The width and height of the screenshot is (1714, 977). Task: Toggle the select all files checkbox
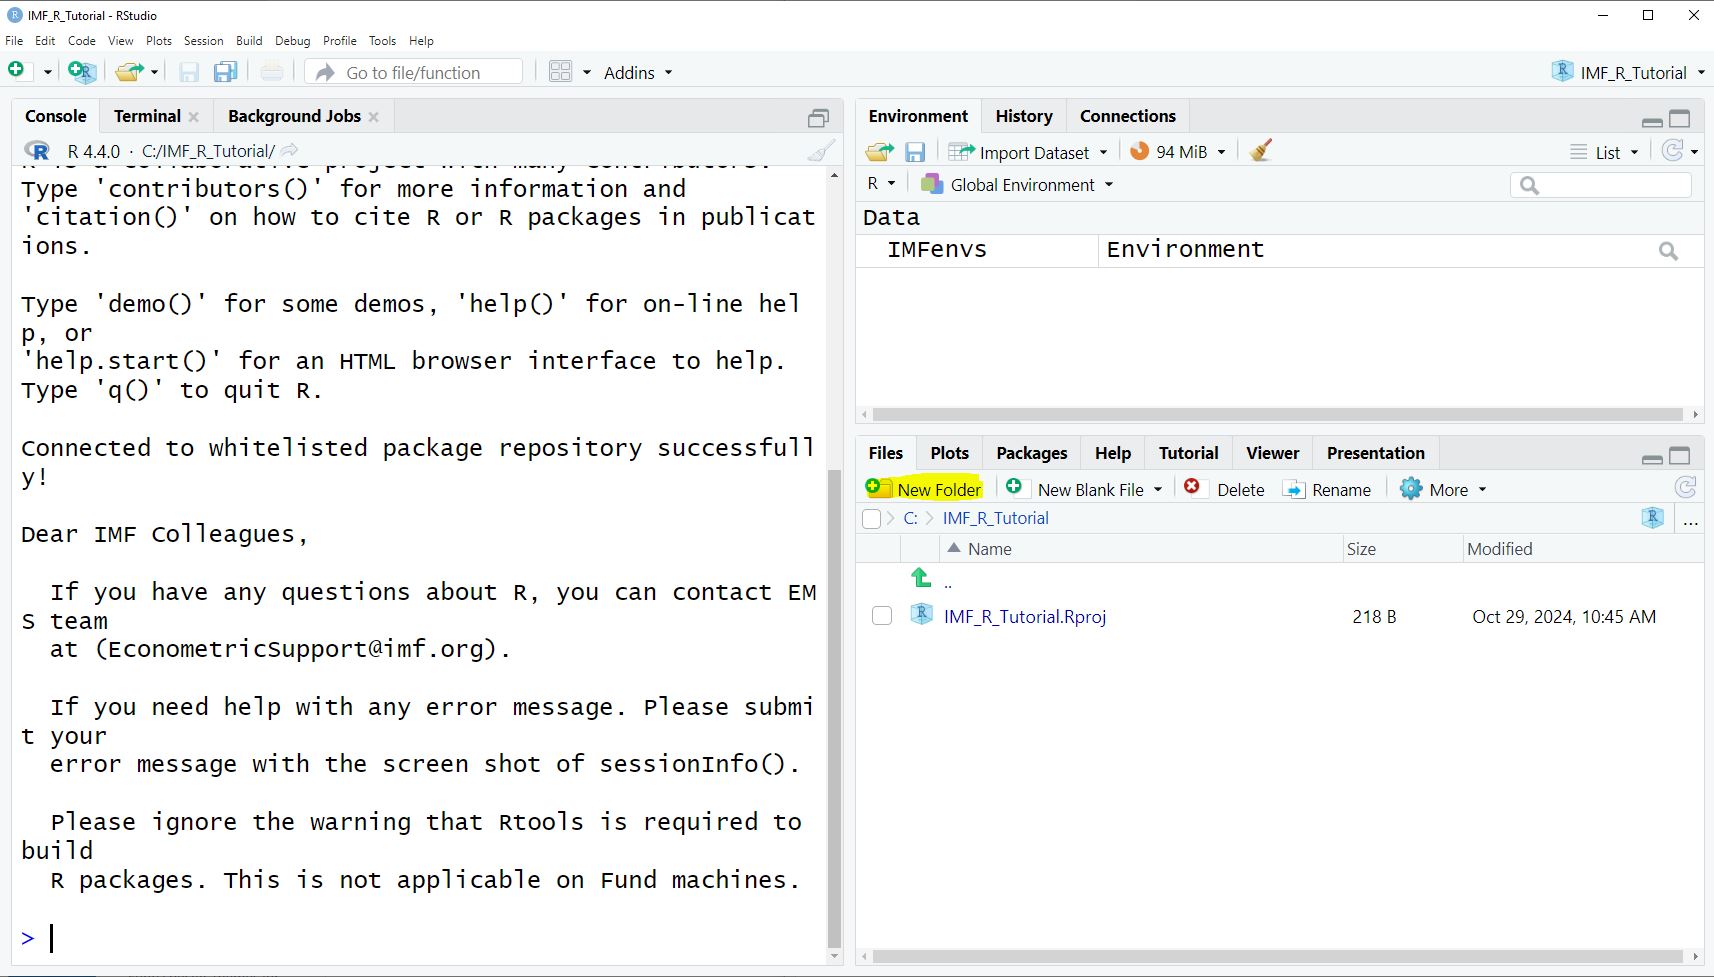pos(871,518)
